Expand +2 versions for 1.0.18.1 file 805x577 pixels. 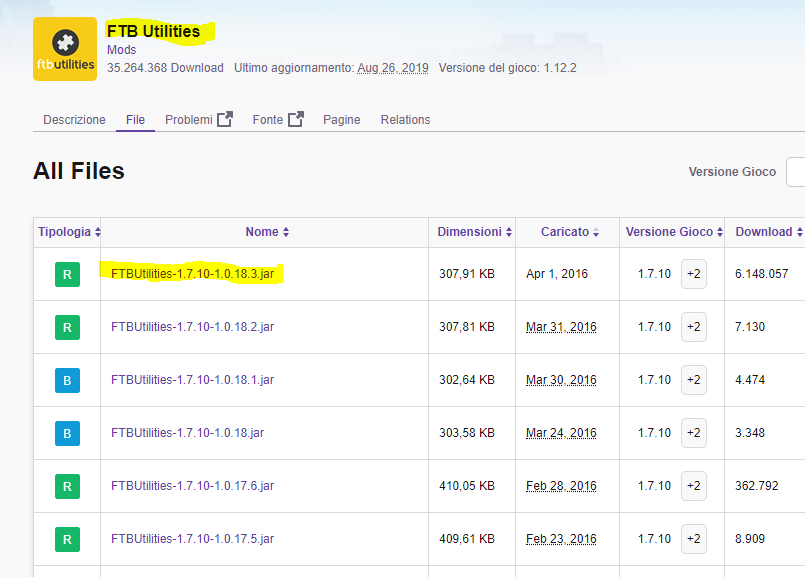[694, 380]
